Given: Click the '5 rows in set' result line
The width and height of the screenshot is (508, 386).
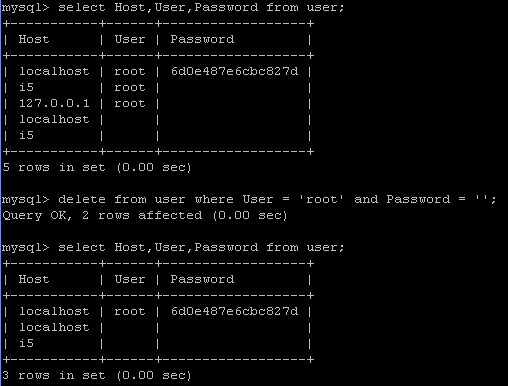Looking at the screenshot, I should 97,167.
